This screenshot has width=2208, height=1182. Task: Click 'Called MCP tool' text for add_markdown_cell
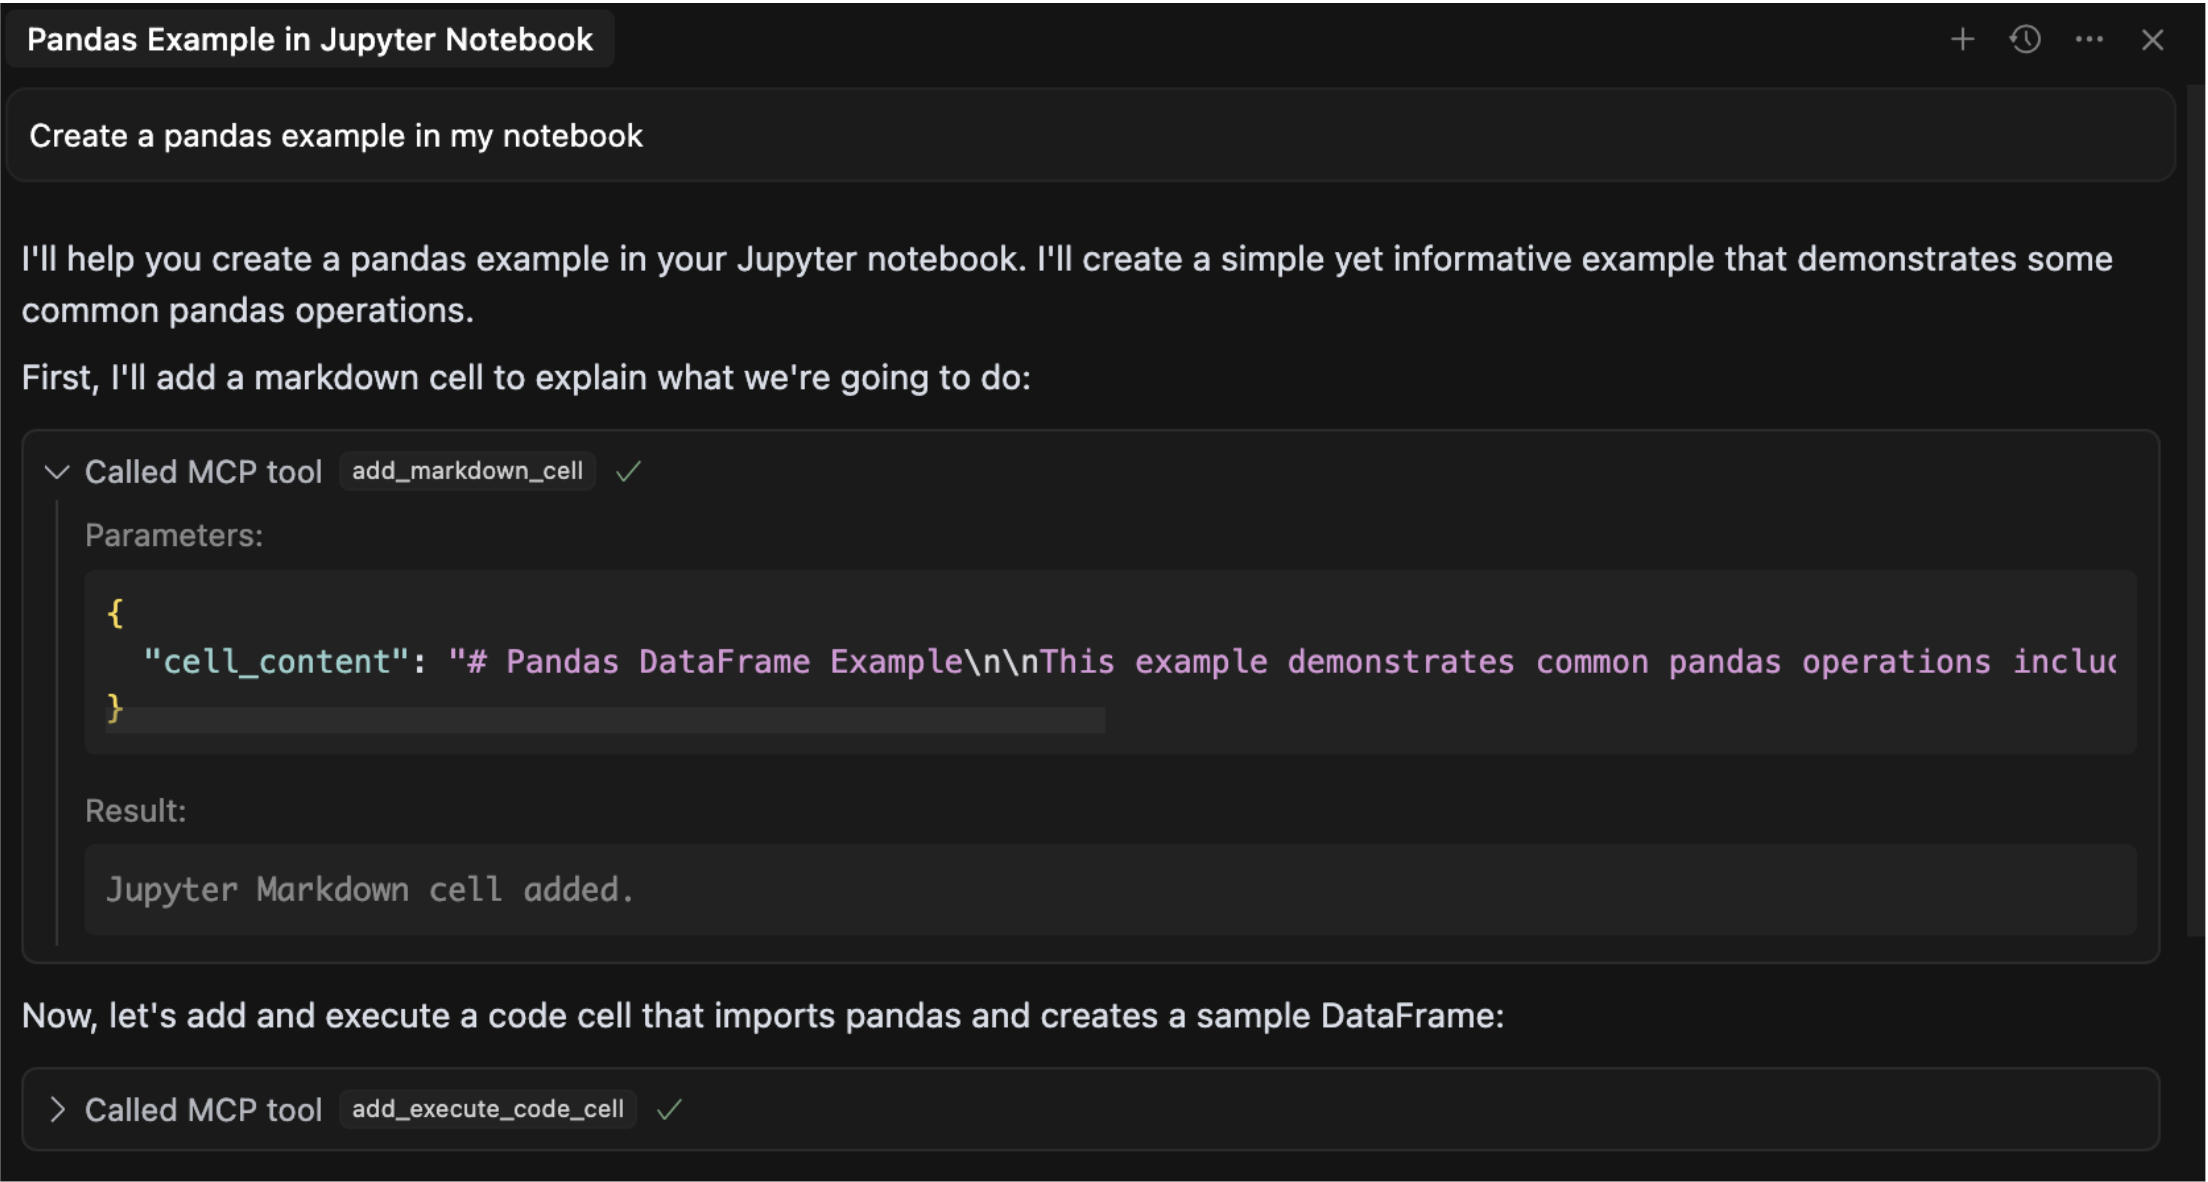coord(203,471)
